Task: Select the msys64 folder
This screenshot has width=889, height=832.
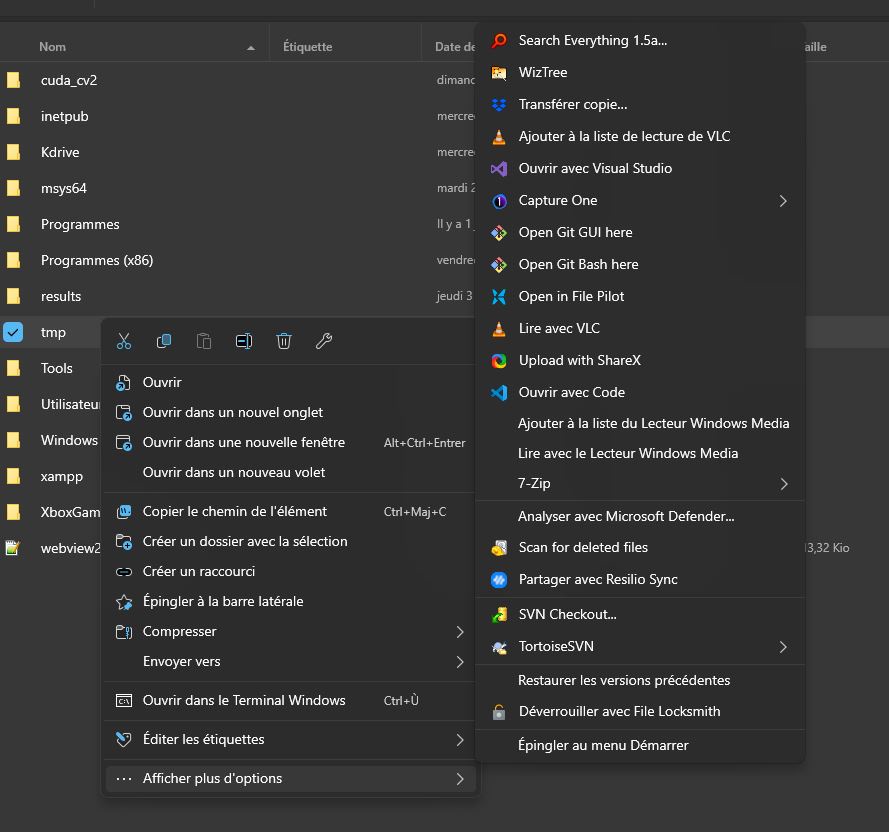Action: point(64,189)
